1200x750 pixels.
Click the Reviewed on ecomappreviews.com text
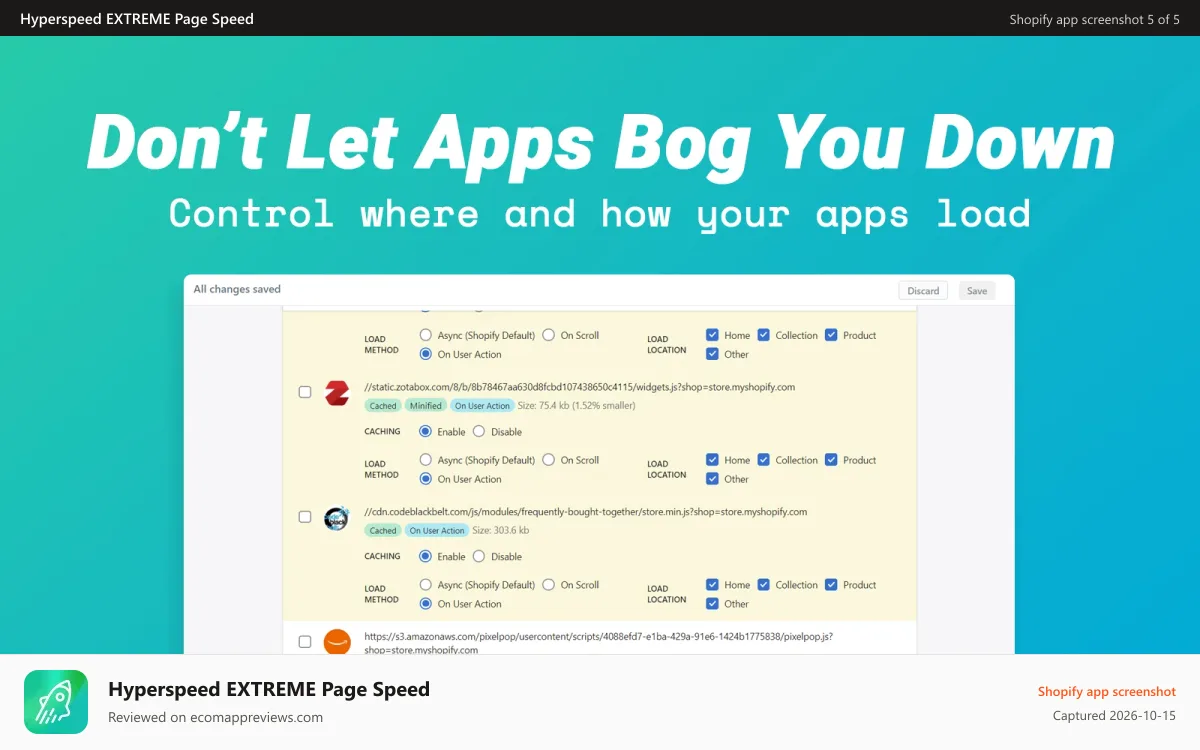(x=215, y=717)
